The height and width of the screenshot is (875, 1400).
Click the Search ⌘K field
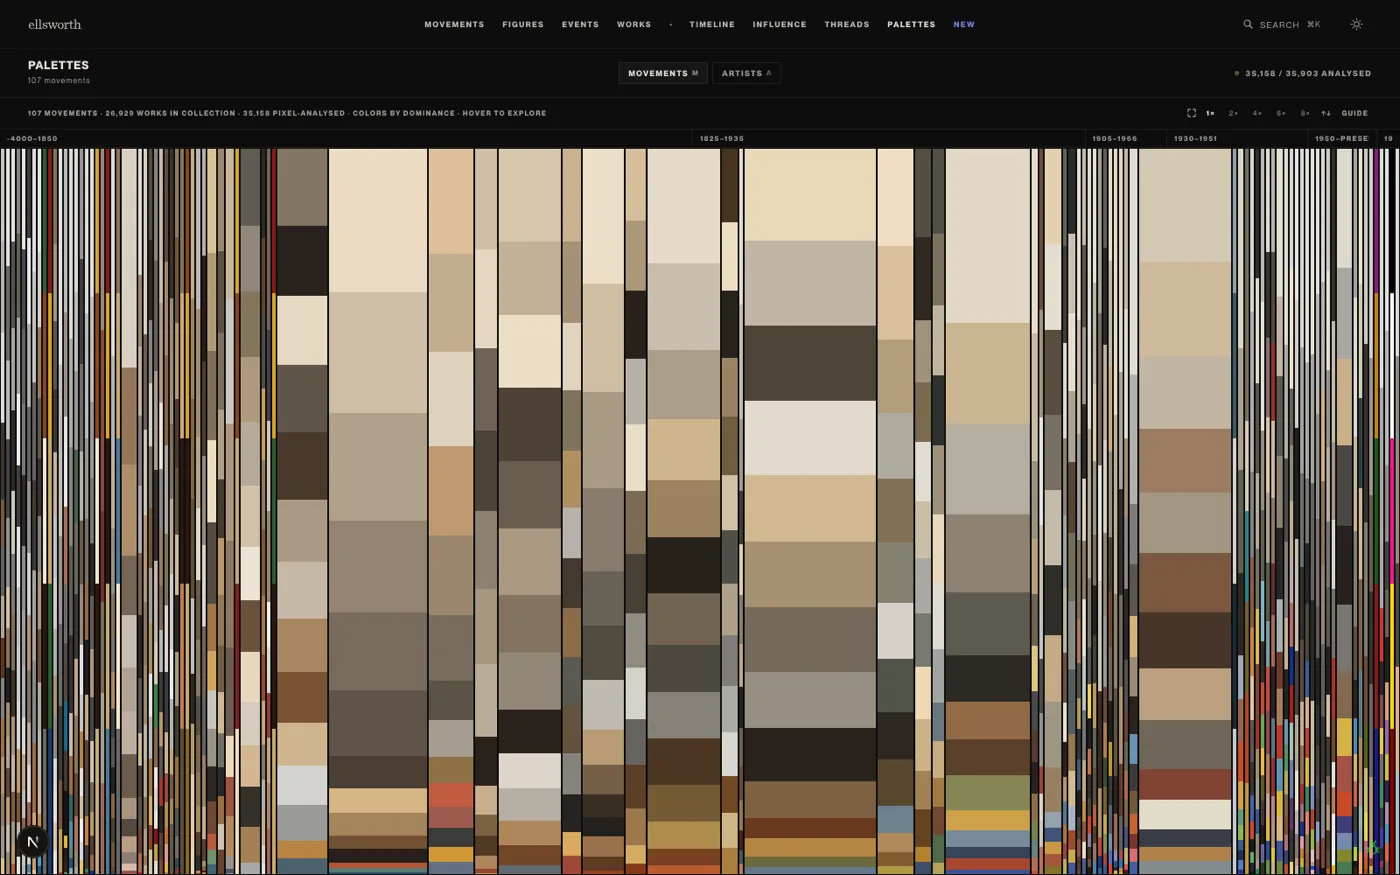(x=1282, y=24)
